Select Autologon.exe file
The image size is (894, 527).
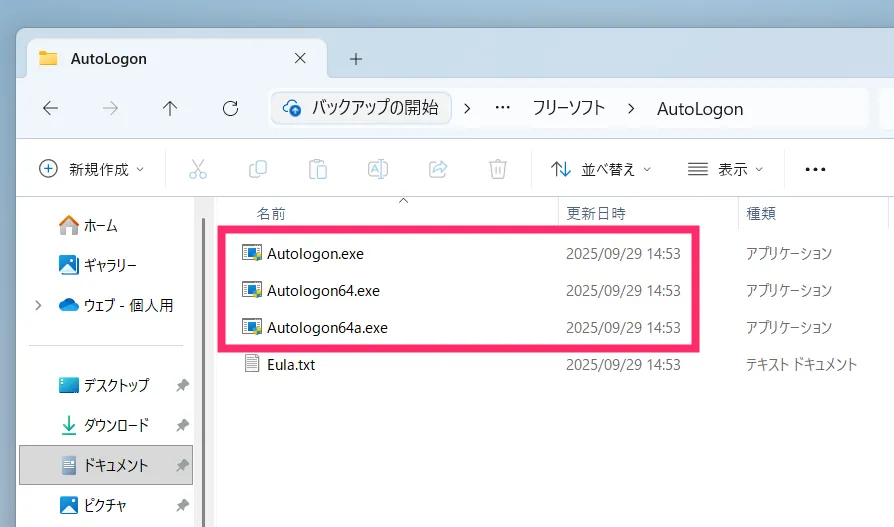click(x=315, y=253)
